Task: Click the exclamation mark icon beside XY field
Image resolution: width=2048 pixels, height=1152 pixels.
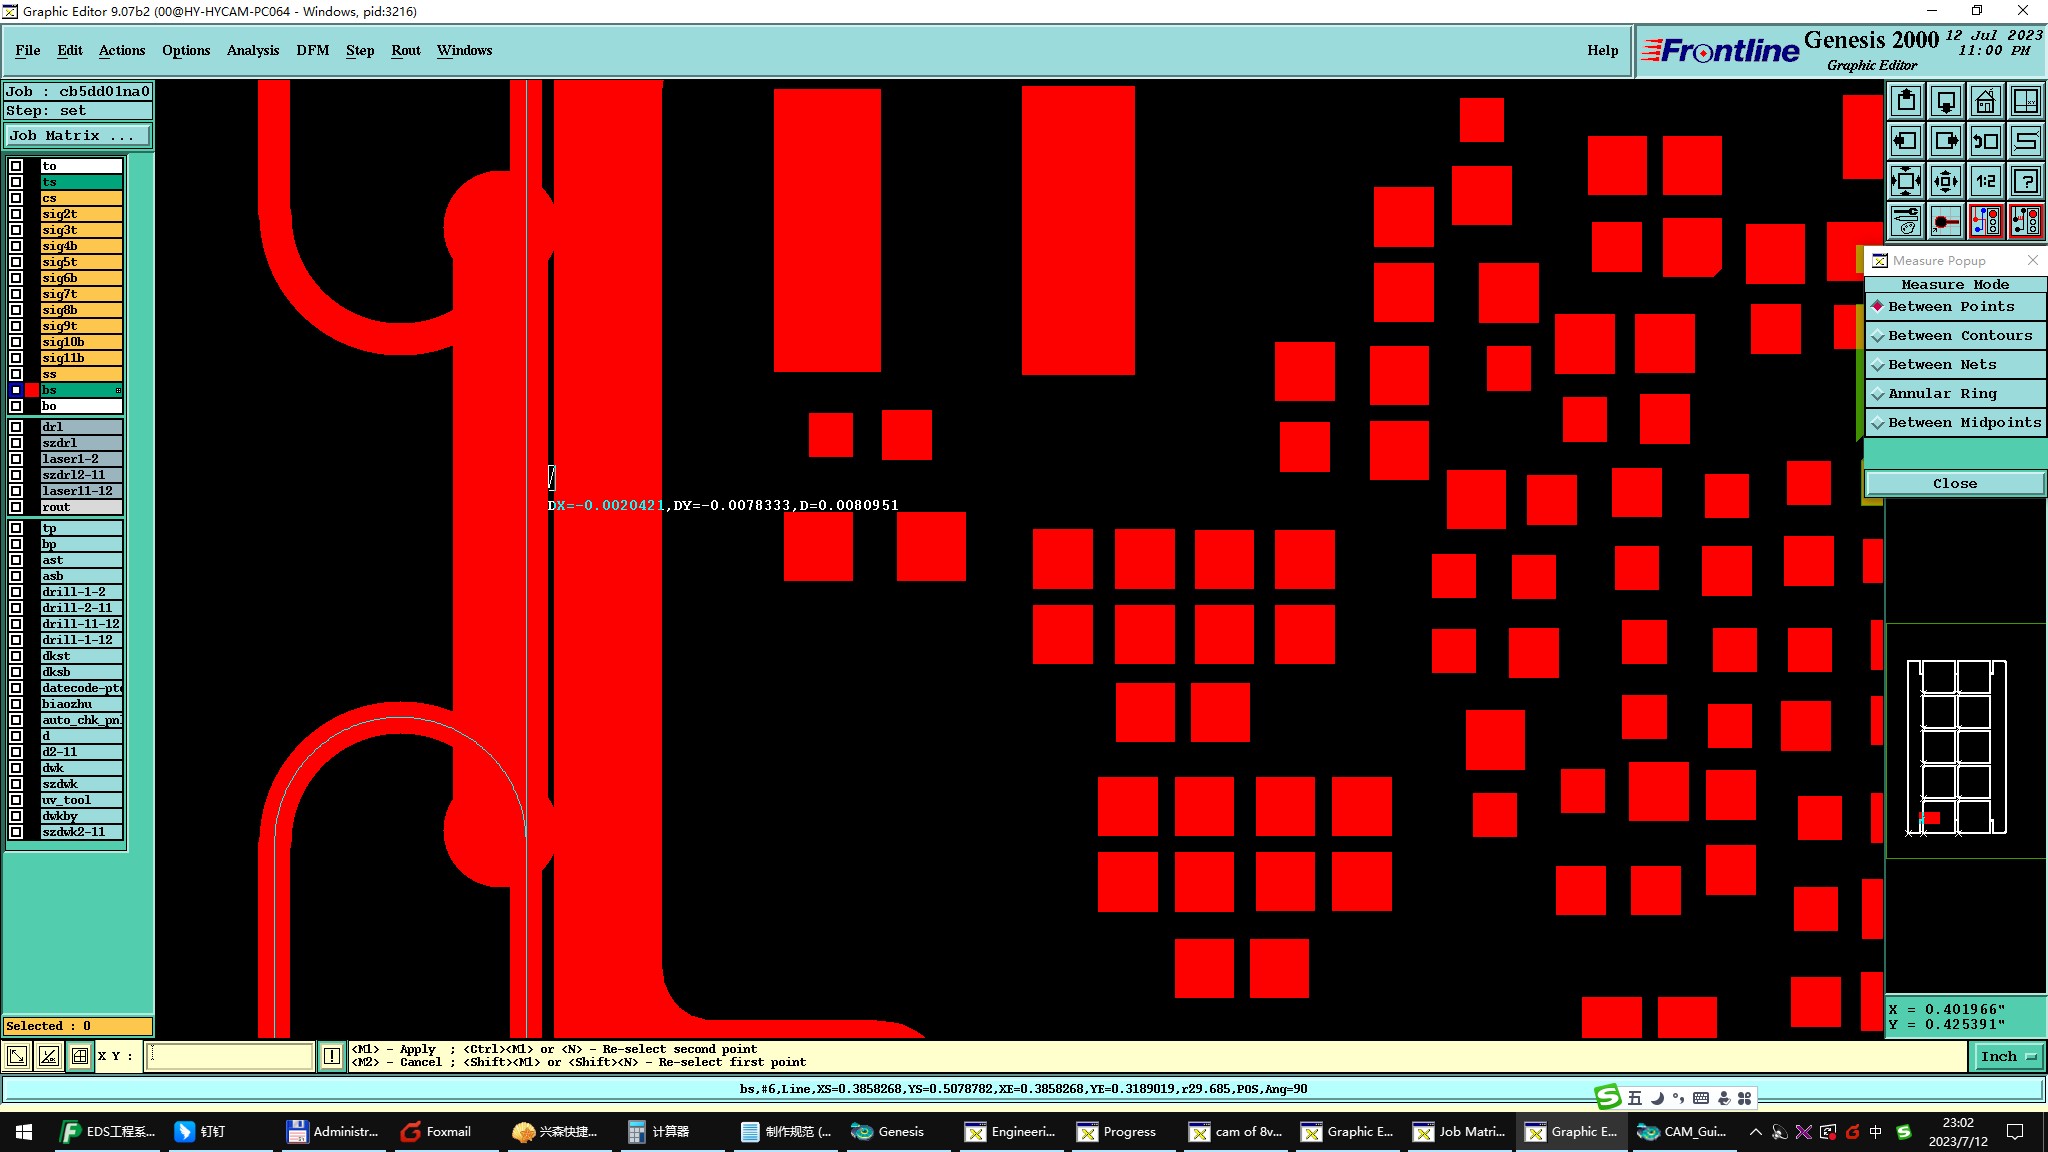Action: (x=331, y=1056)
